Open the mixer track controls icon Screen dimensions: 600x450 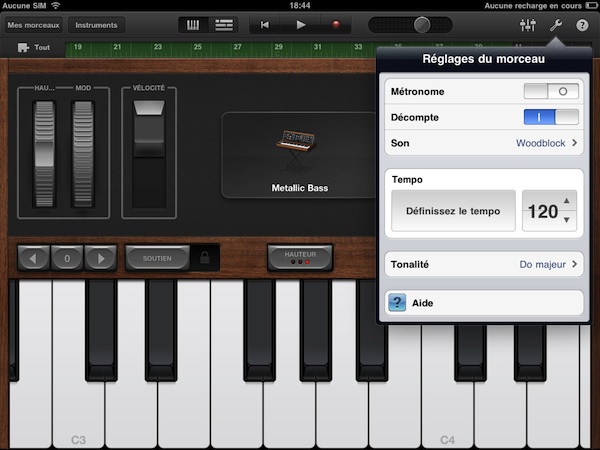point(527,25)
